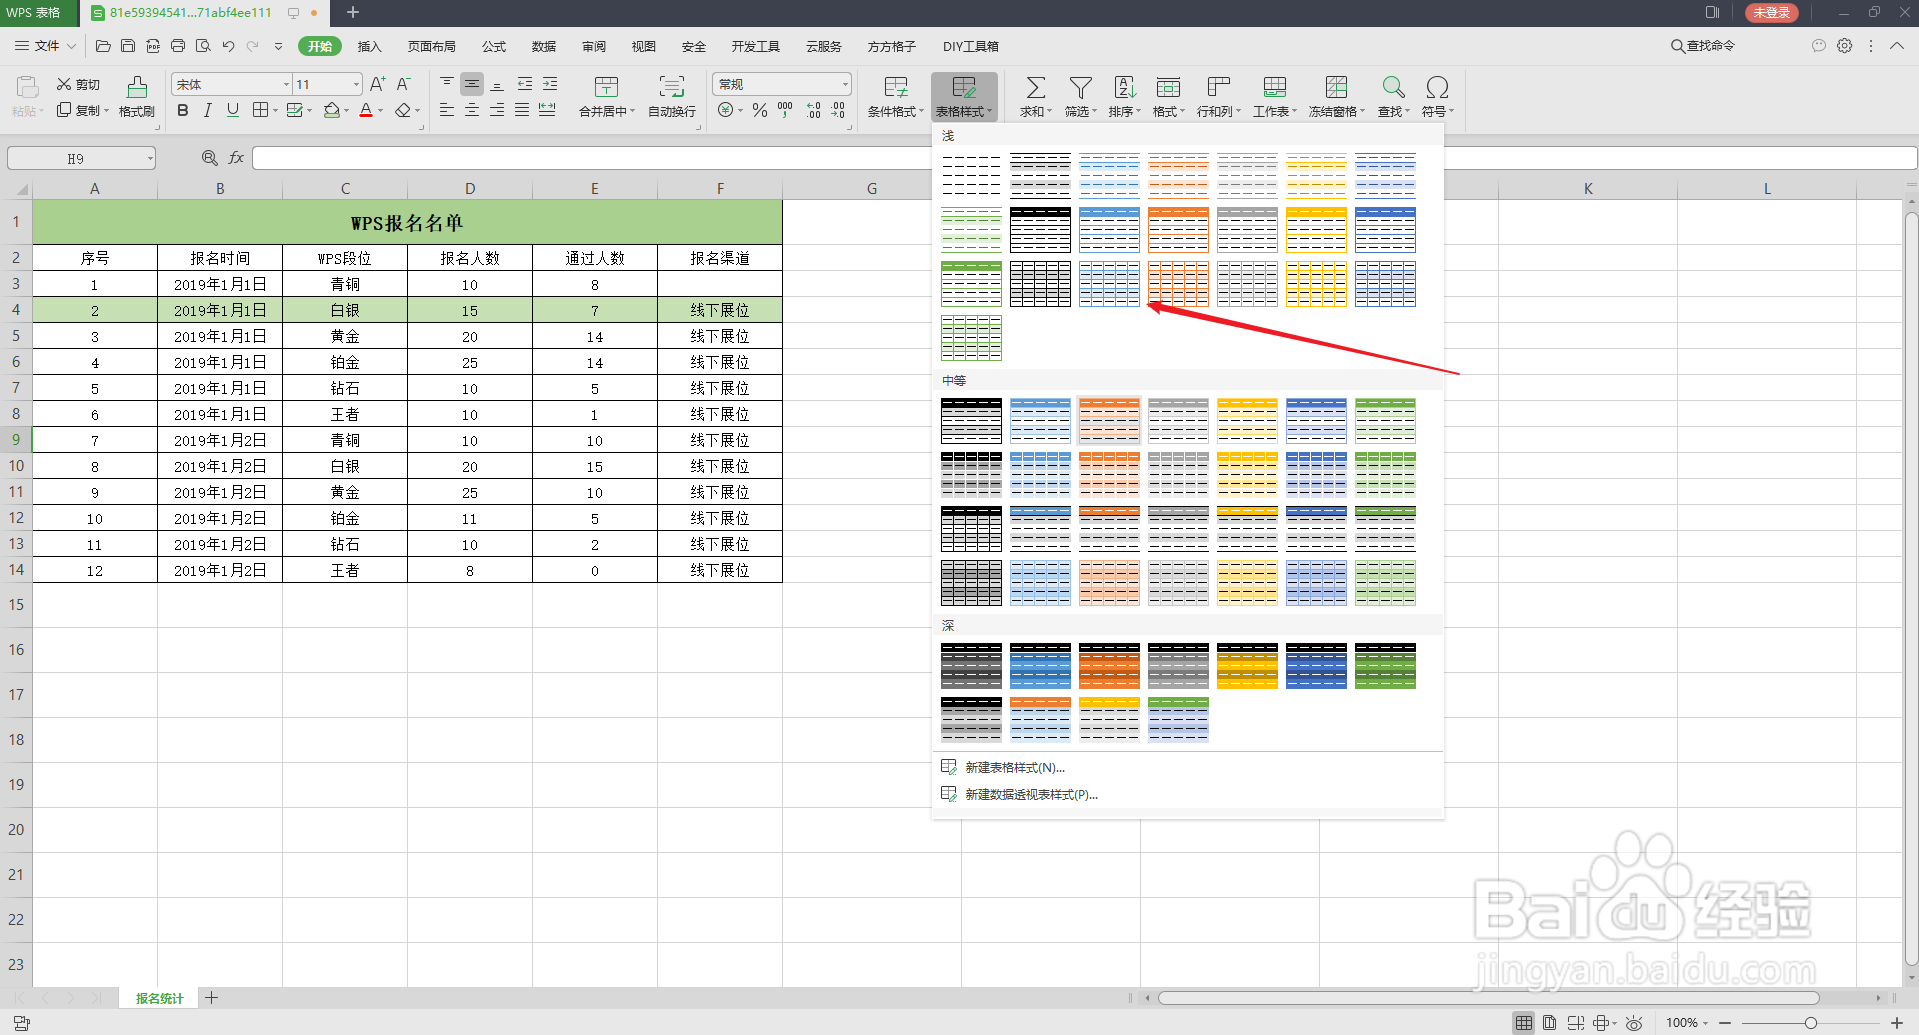Select the Format Painter (格式刷) tool

[x=137, y=97]
